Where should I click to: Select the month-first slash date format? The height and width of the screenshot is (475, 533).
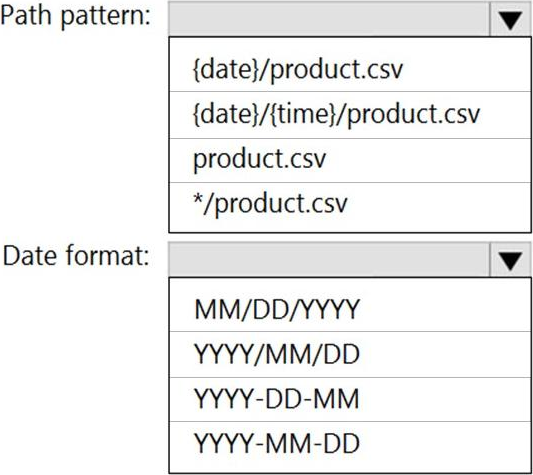(x=350, y=309)
